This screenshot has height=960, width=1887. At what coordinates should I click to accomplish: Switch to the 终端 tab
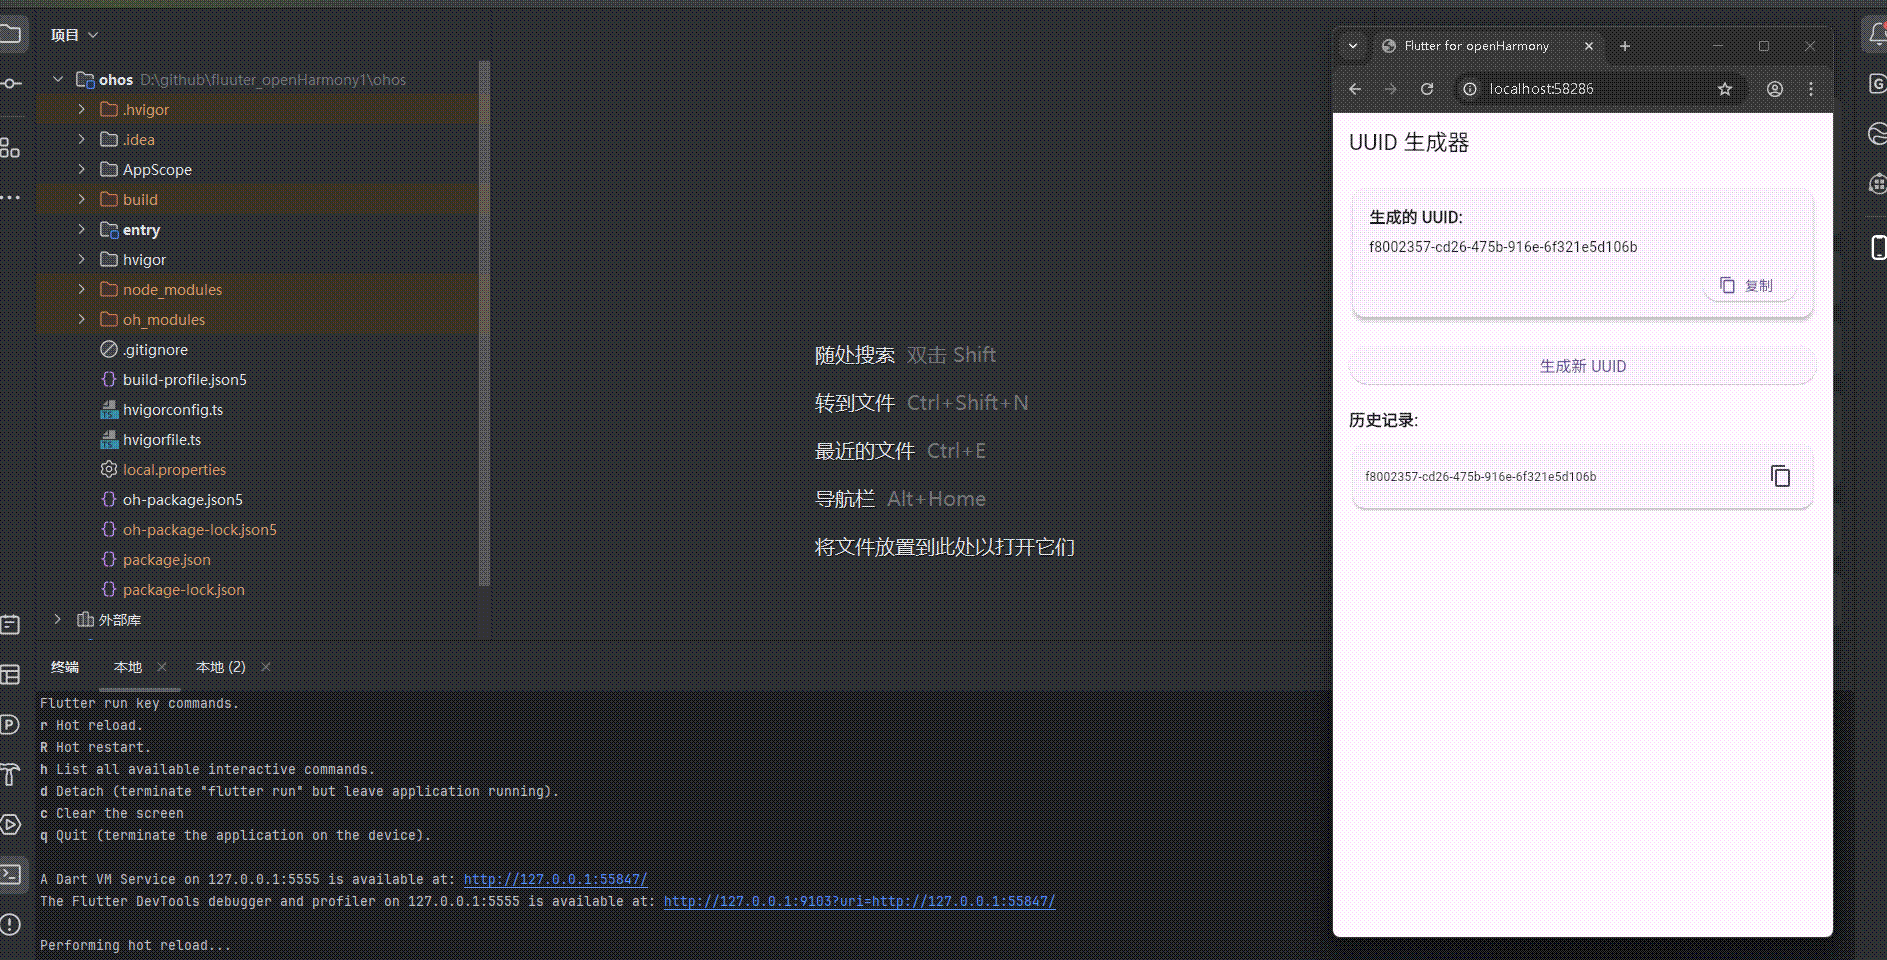pos(64,667)
